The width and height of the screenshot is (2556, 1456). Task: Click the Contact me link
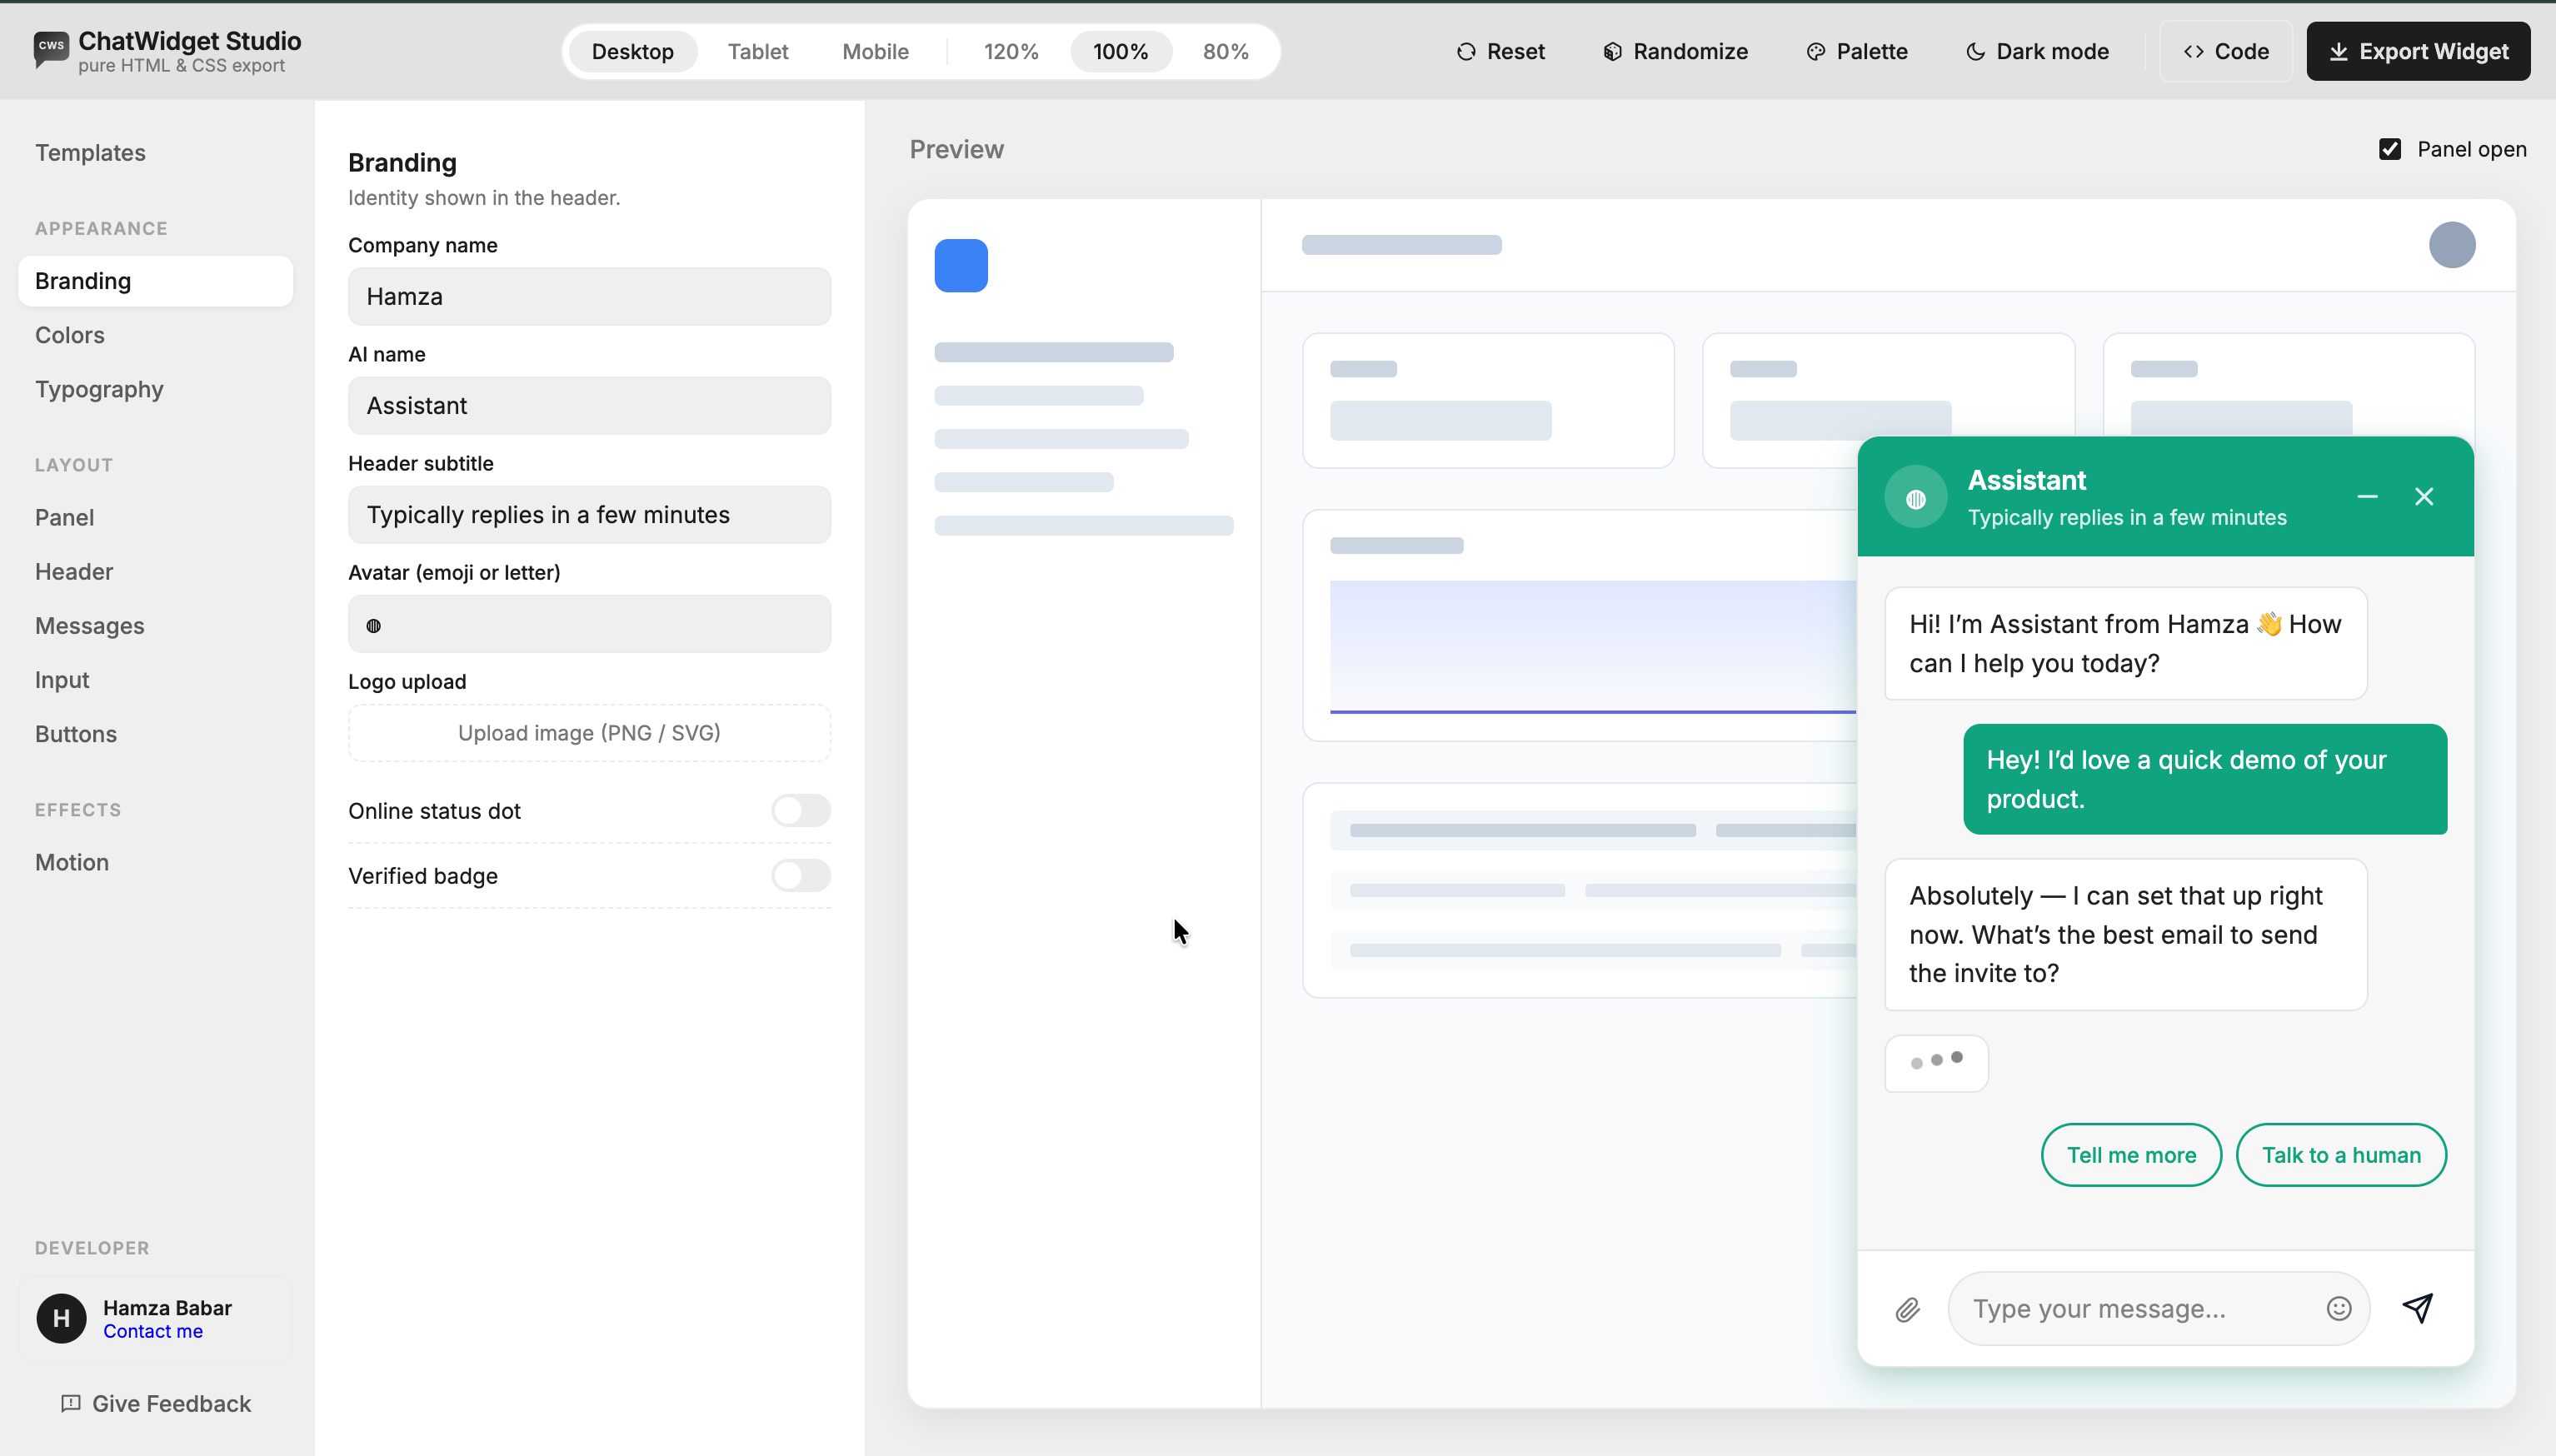click(153, 1331)
